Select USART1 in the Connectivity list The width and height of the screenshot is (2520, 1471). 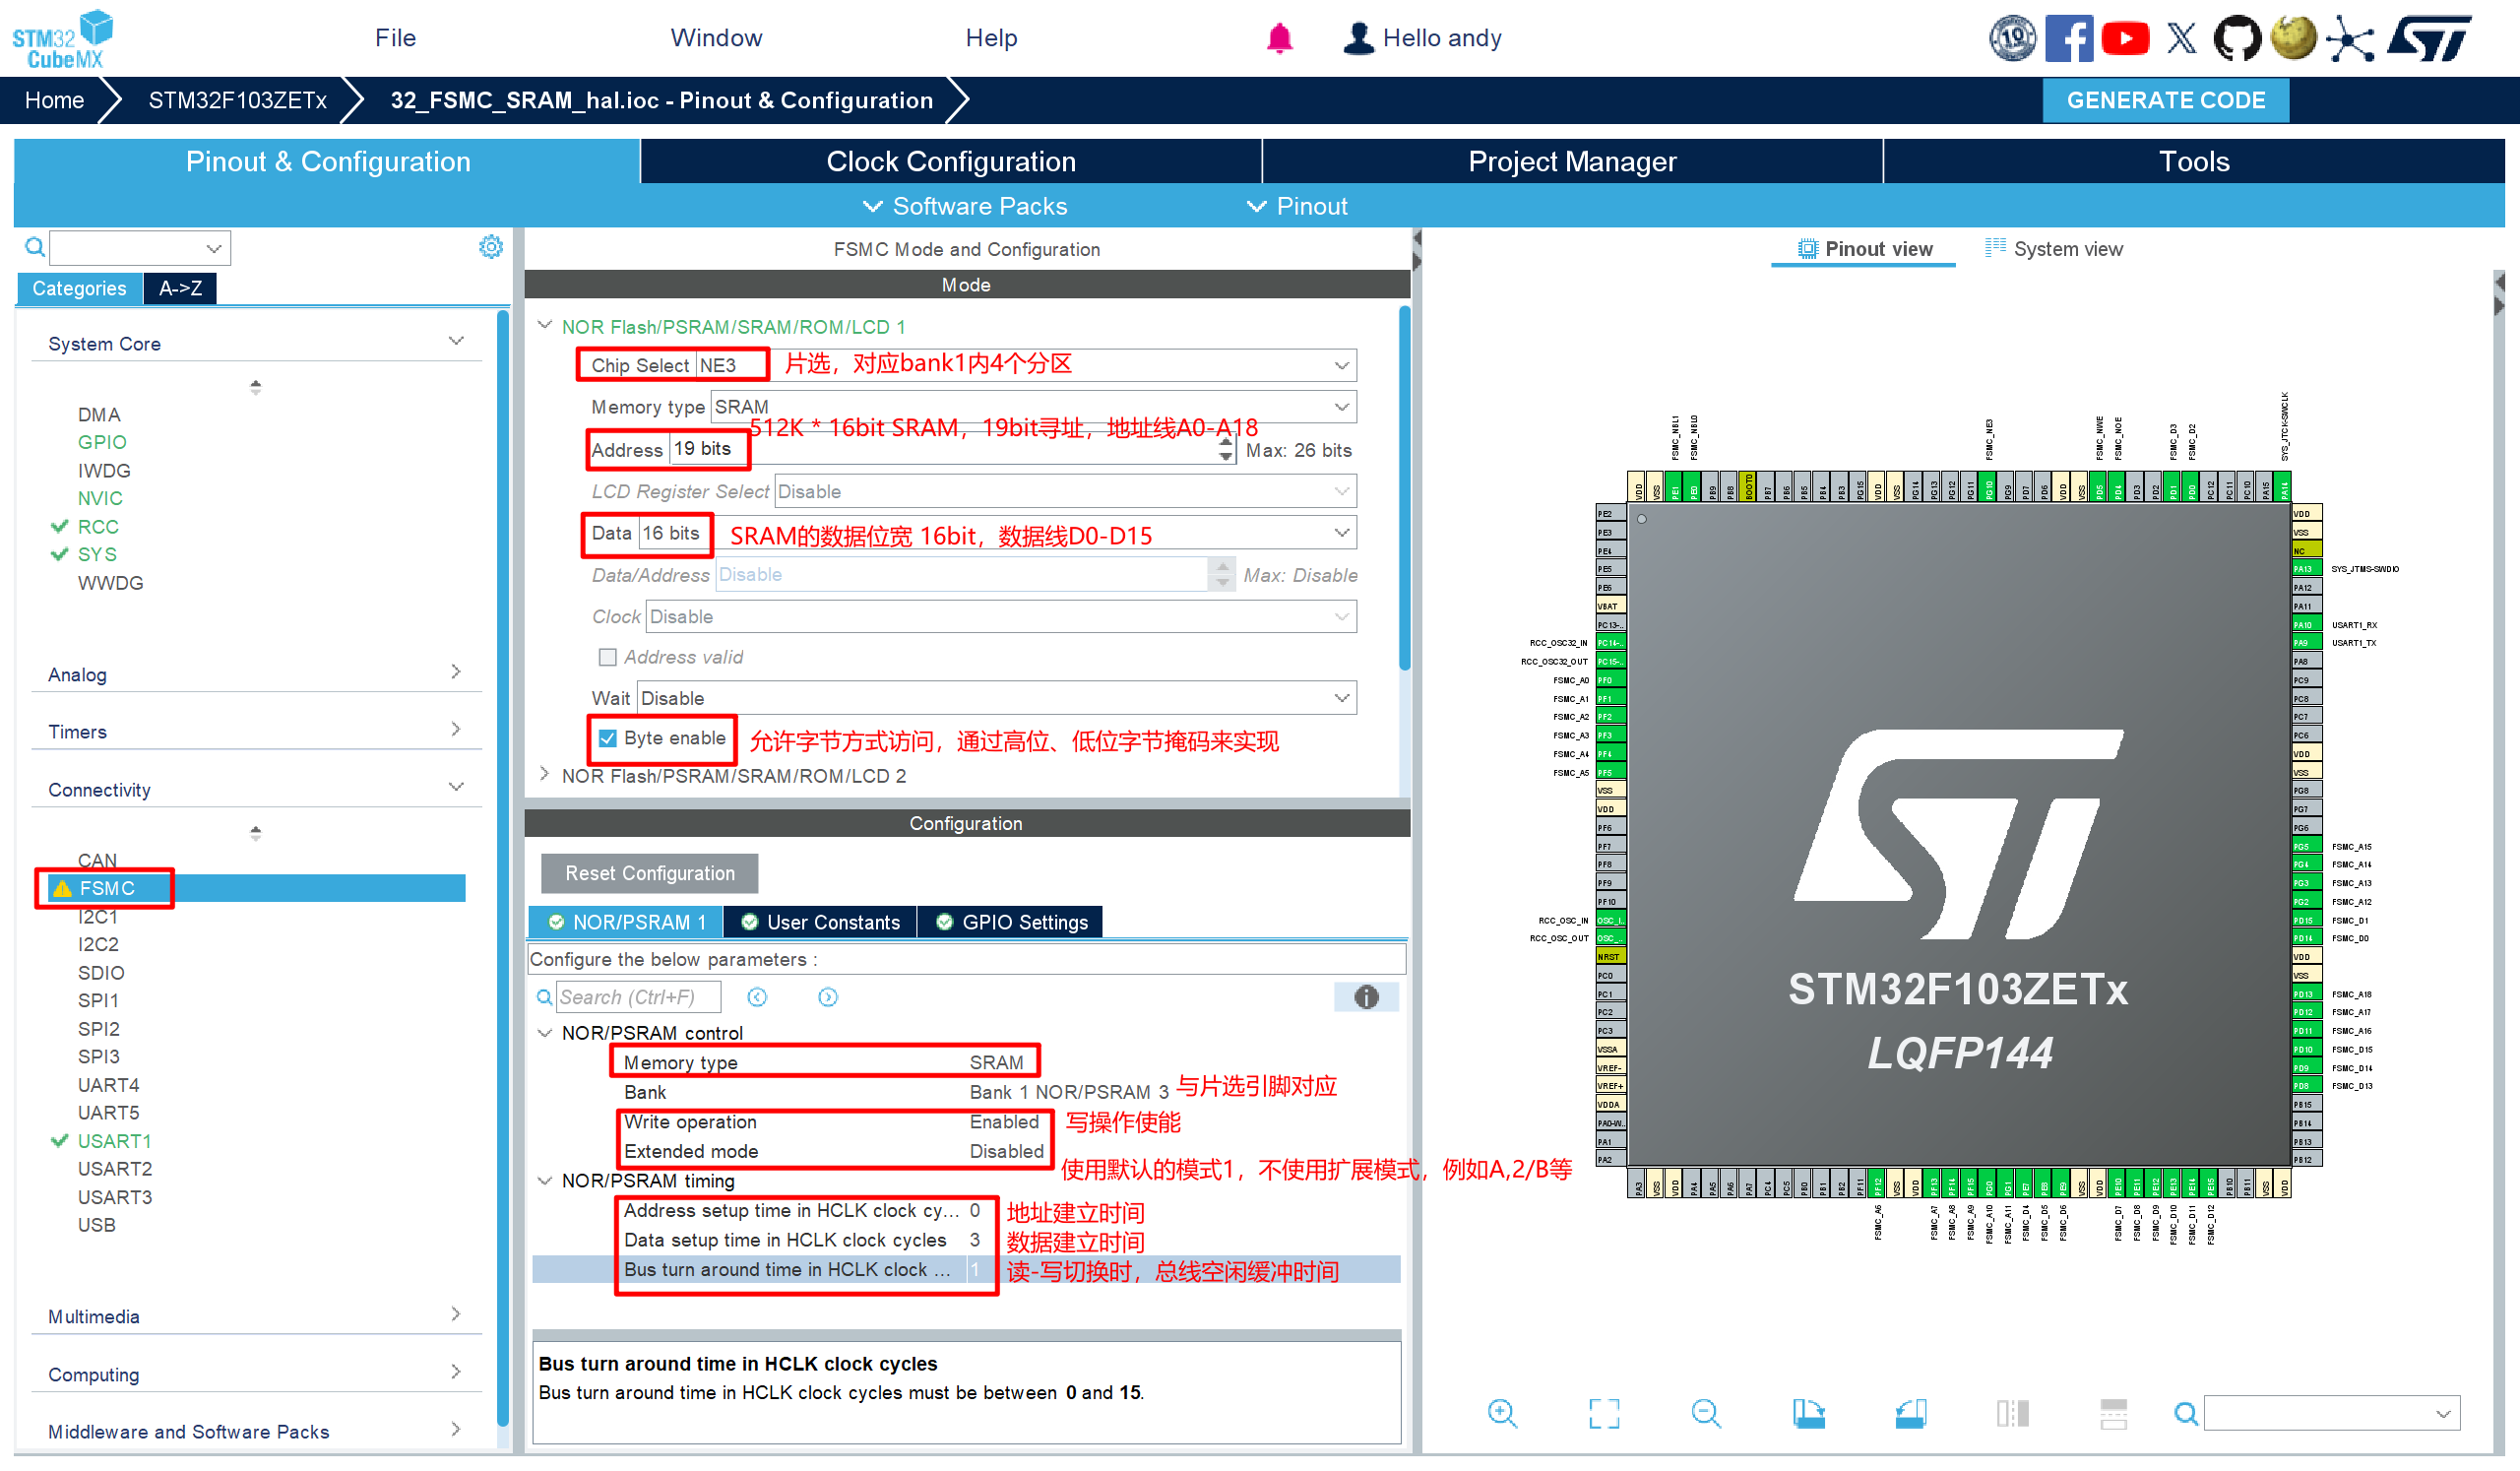[114, 1141]
